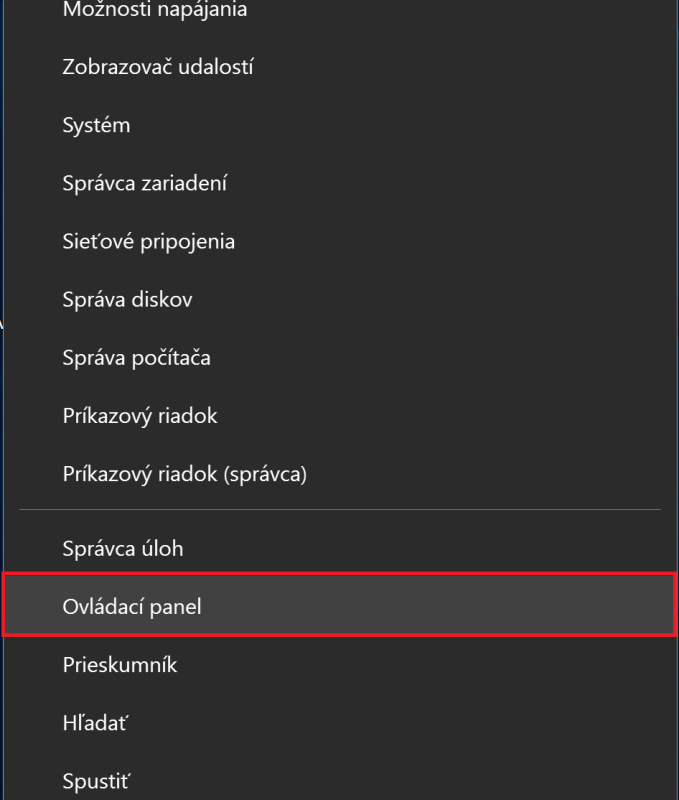Click the highlighted Ovládací panel item

(x=131, y=607)
